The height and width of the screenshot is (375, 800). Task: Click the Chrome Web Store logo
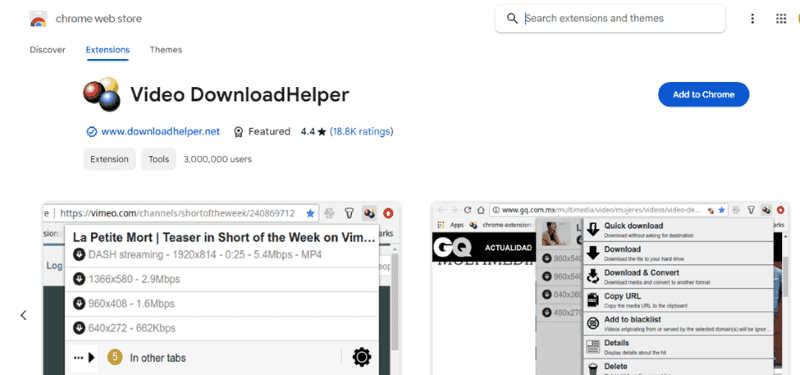point(38,19)
